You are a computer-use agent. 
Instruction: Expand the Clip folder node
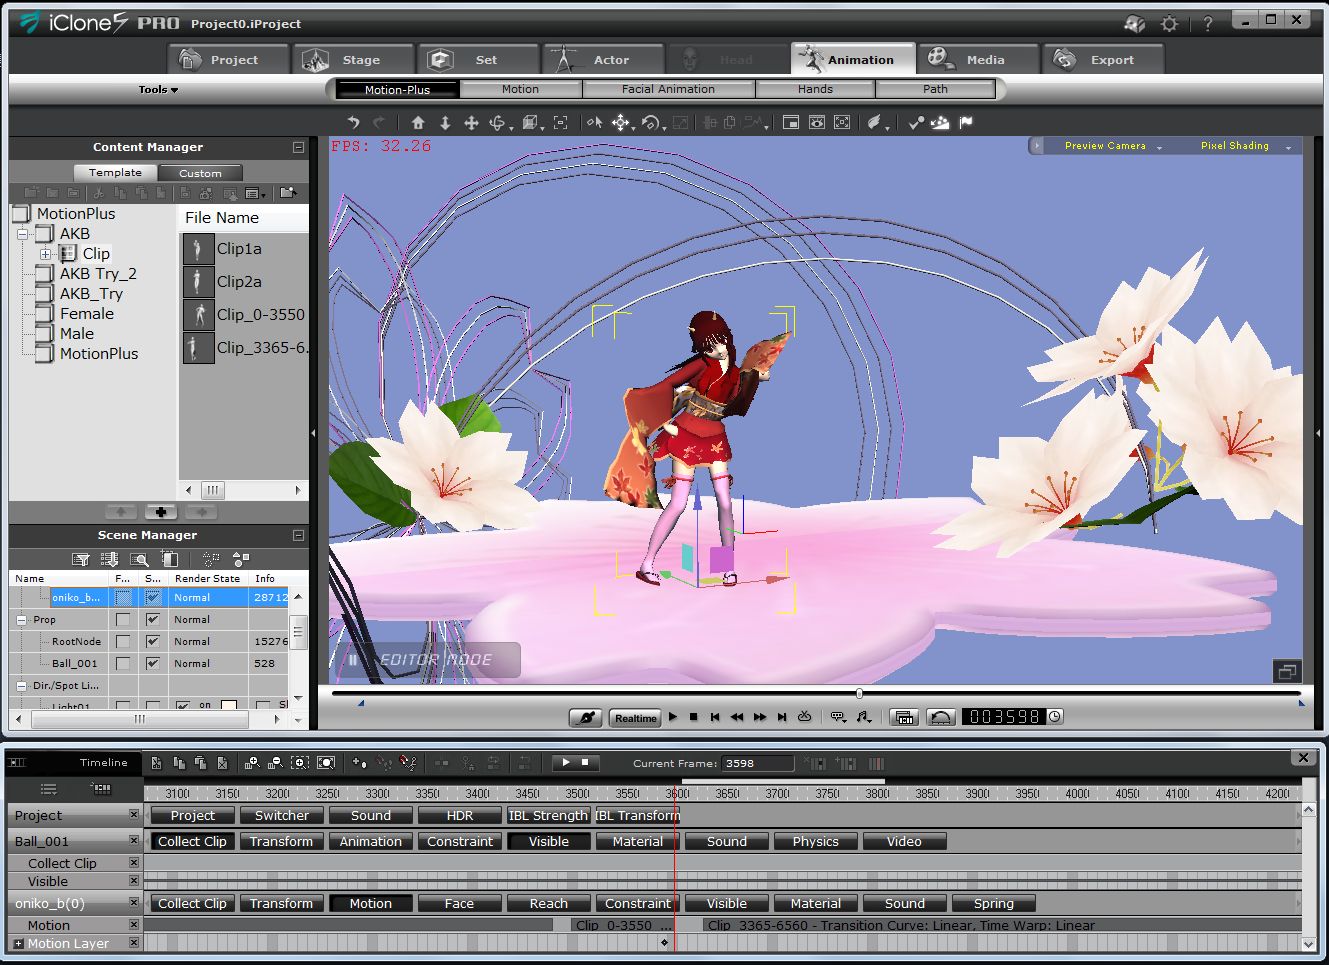click(46, 254)
